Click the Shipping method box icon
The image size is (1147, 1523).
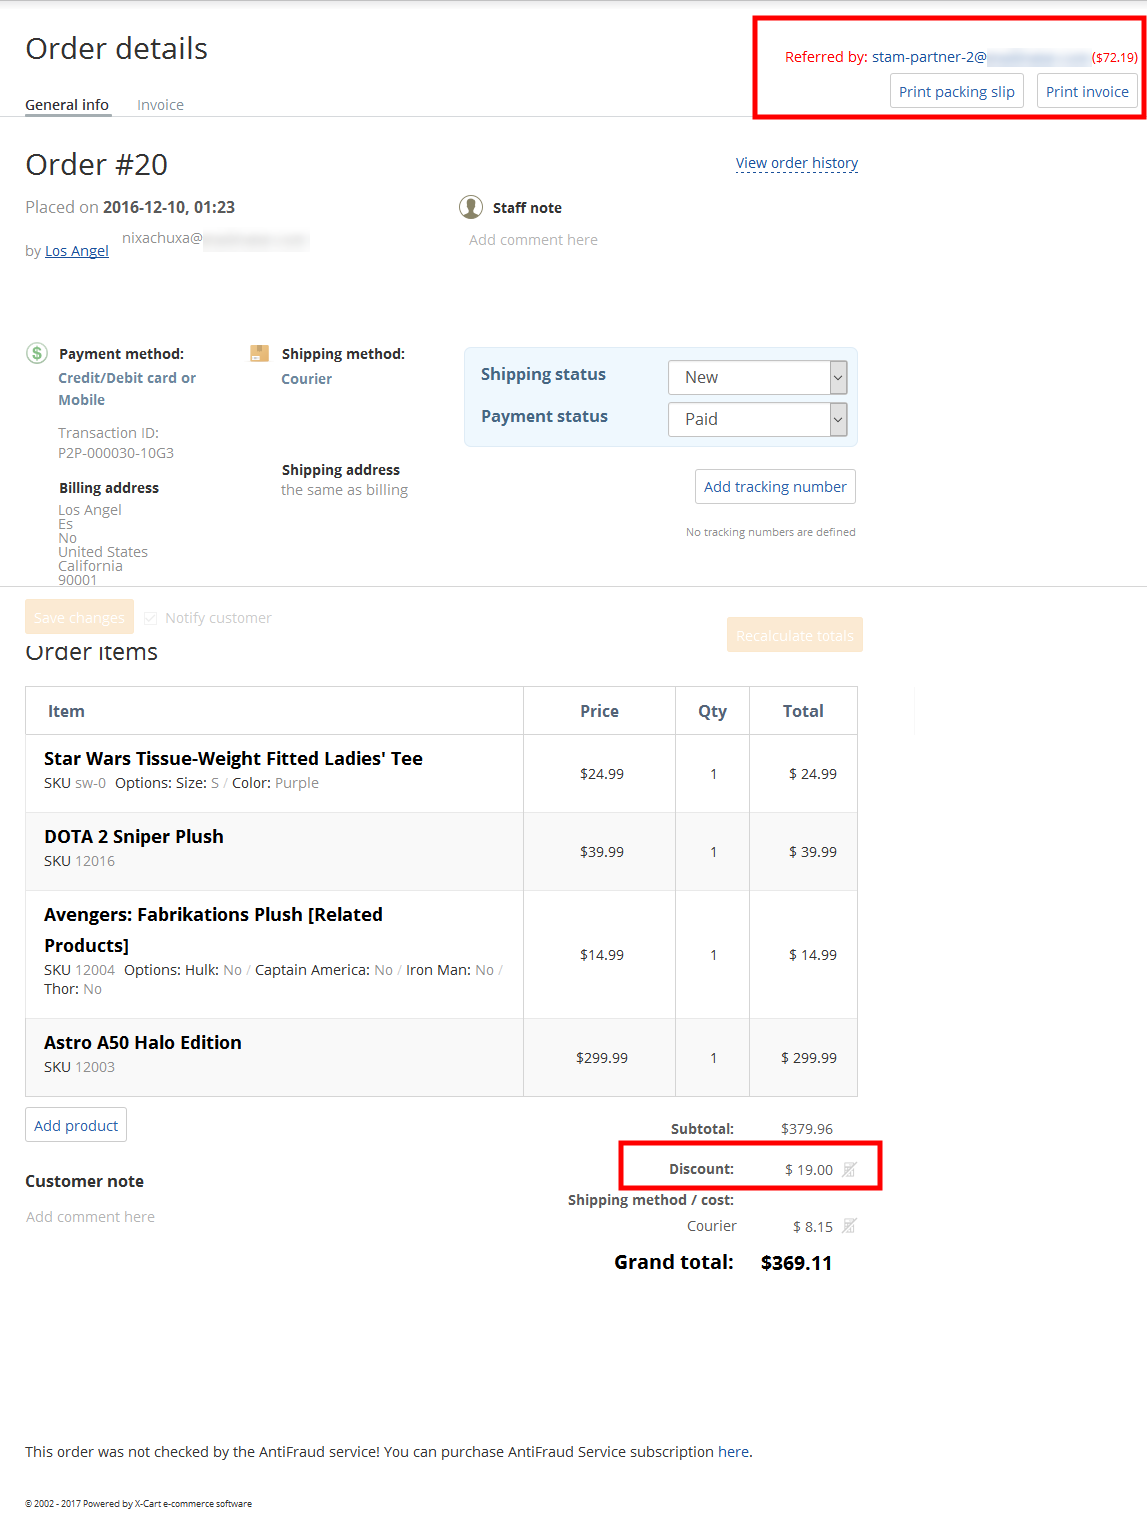click(259, 353)
